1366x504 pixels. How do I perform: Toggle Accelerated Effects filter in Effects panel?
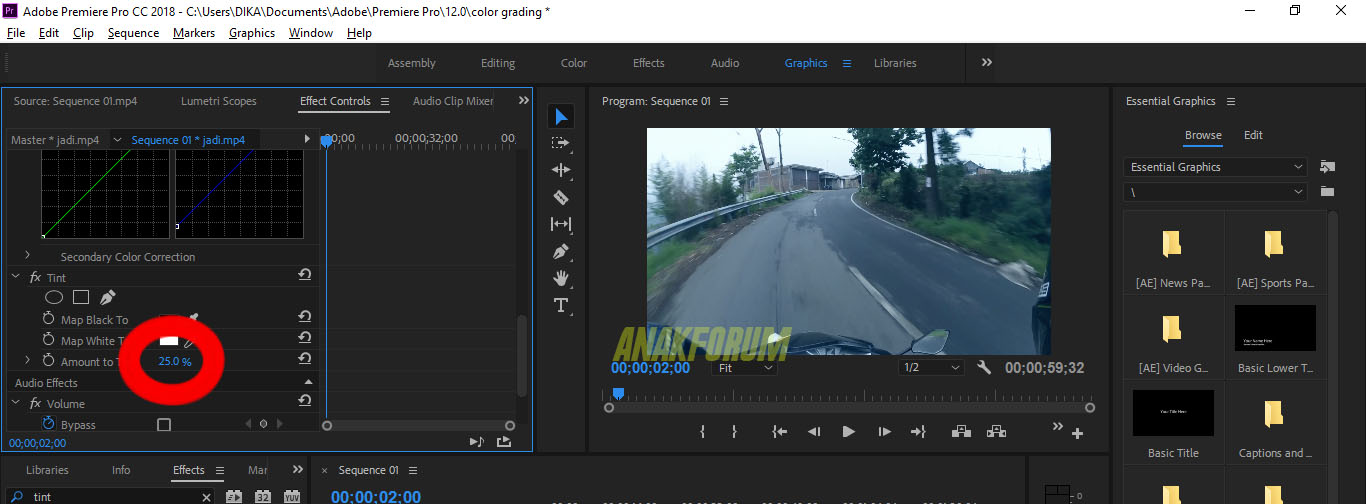[233, 496]
